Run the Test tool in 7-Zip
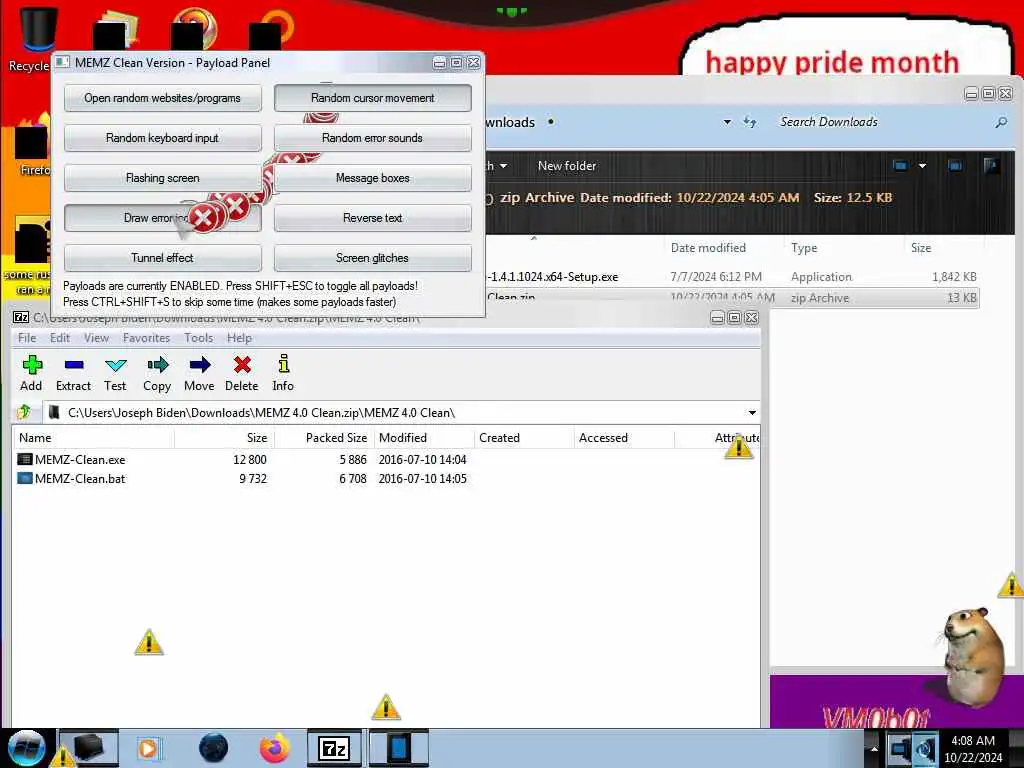The image size is (1024, 768). 115,365
